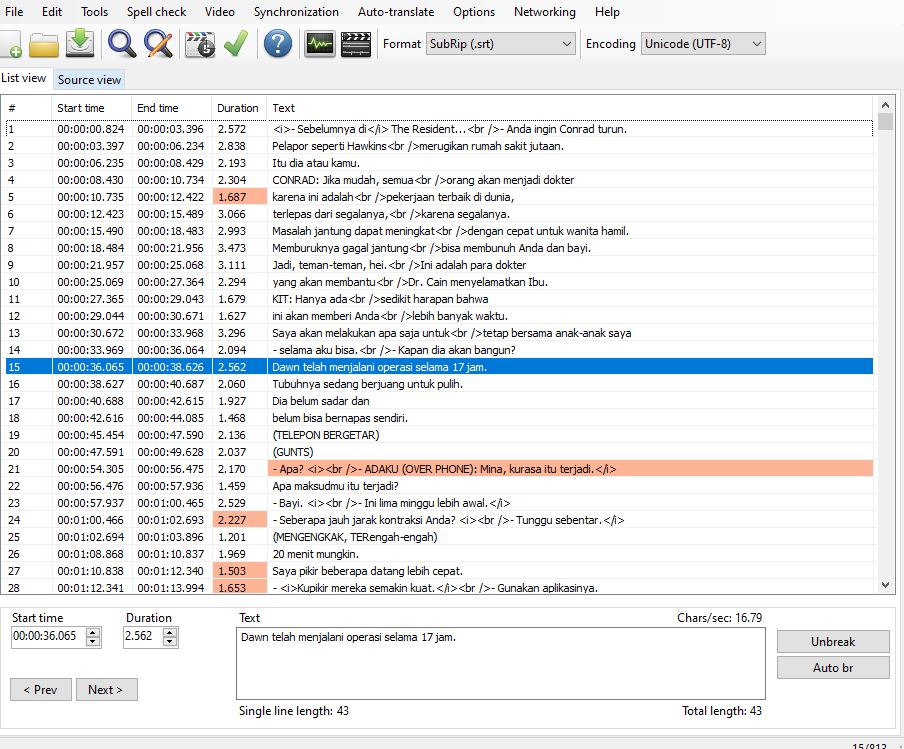Sort by the Text column header

click(x=571, y=108)
